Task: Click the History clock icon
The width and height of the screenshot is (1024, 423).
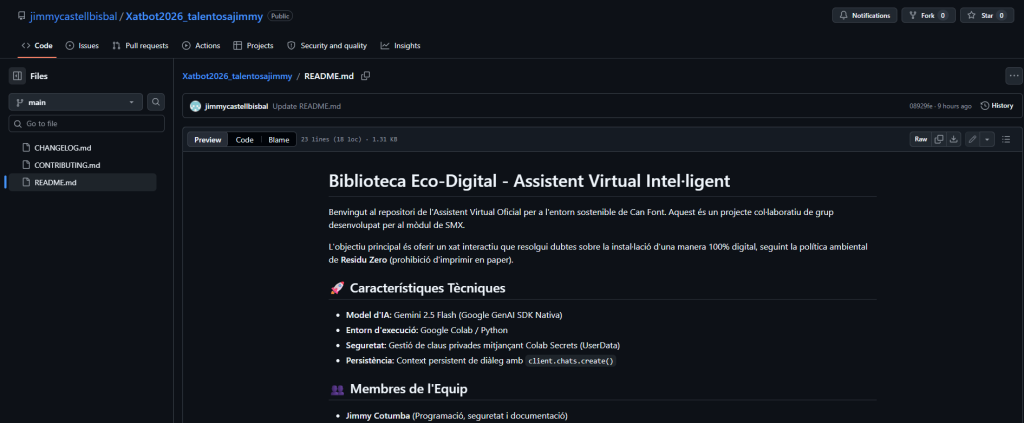Action: pos(985,106)
